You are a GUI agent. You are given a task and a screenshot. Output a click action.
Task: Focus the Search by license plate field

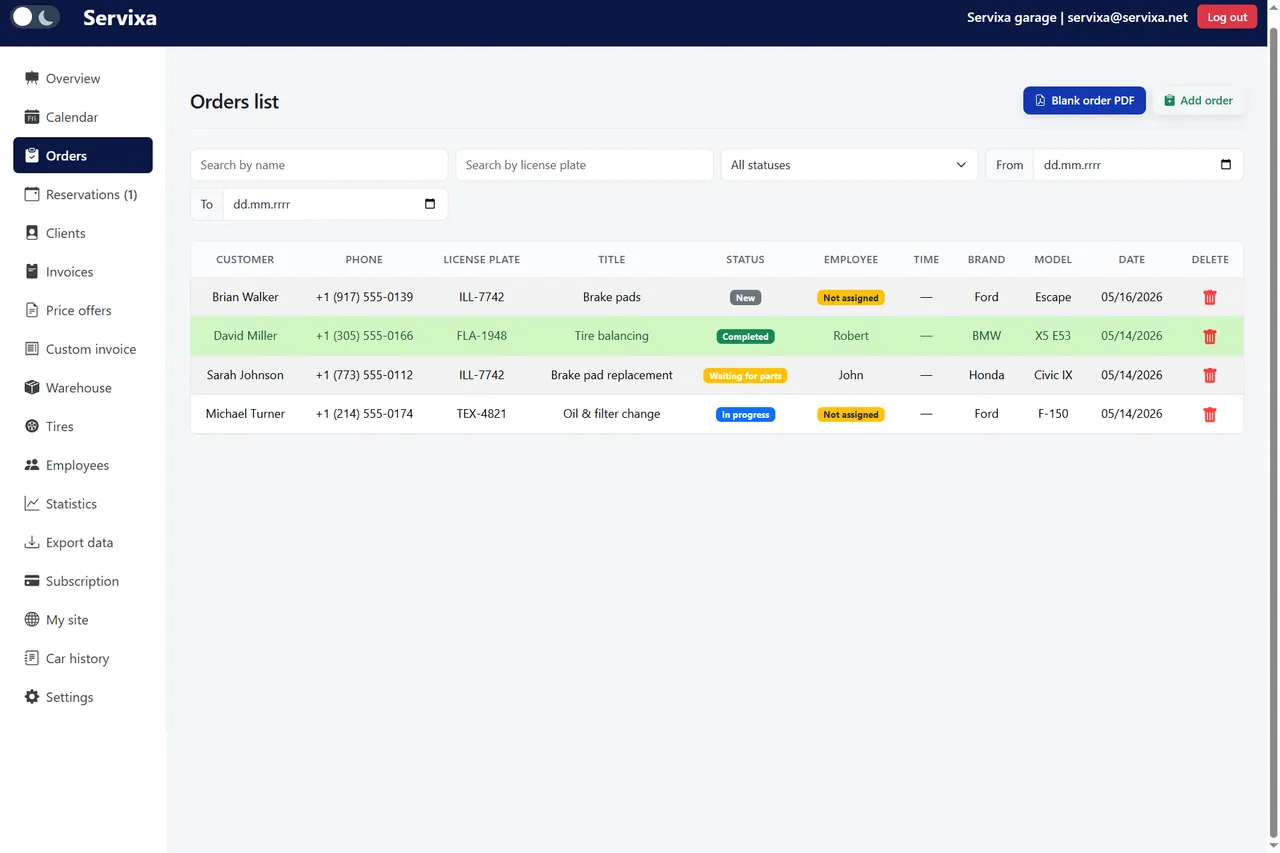[x=584, y=165]
